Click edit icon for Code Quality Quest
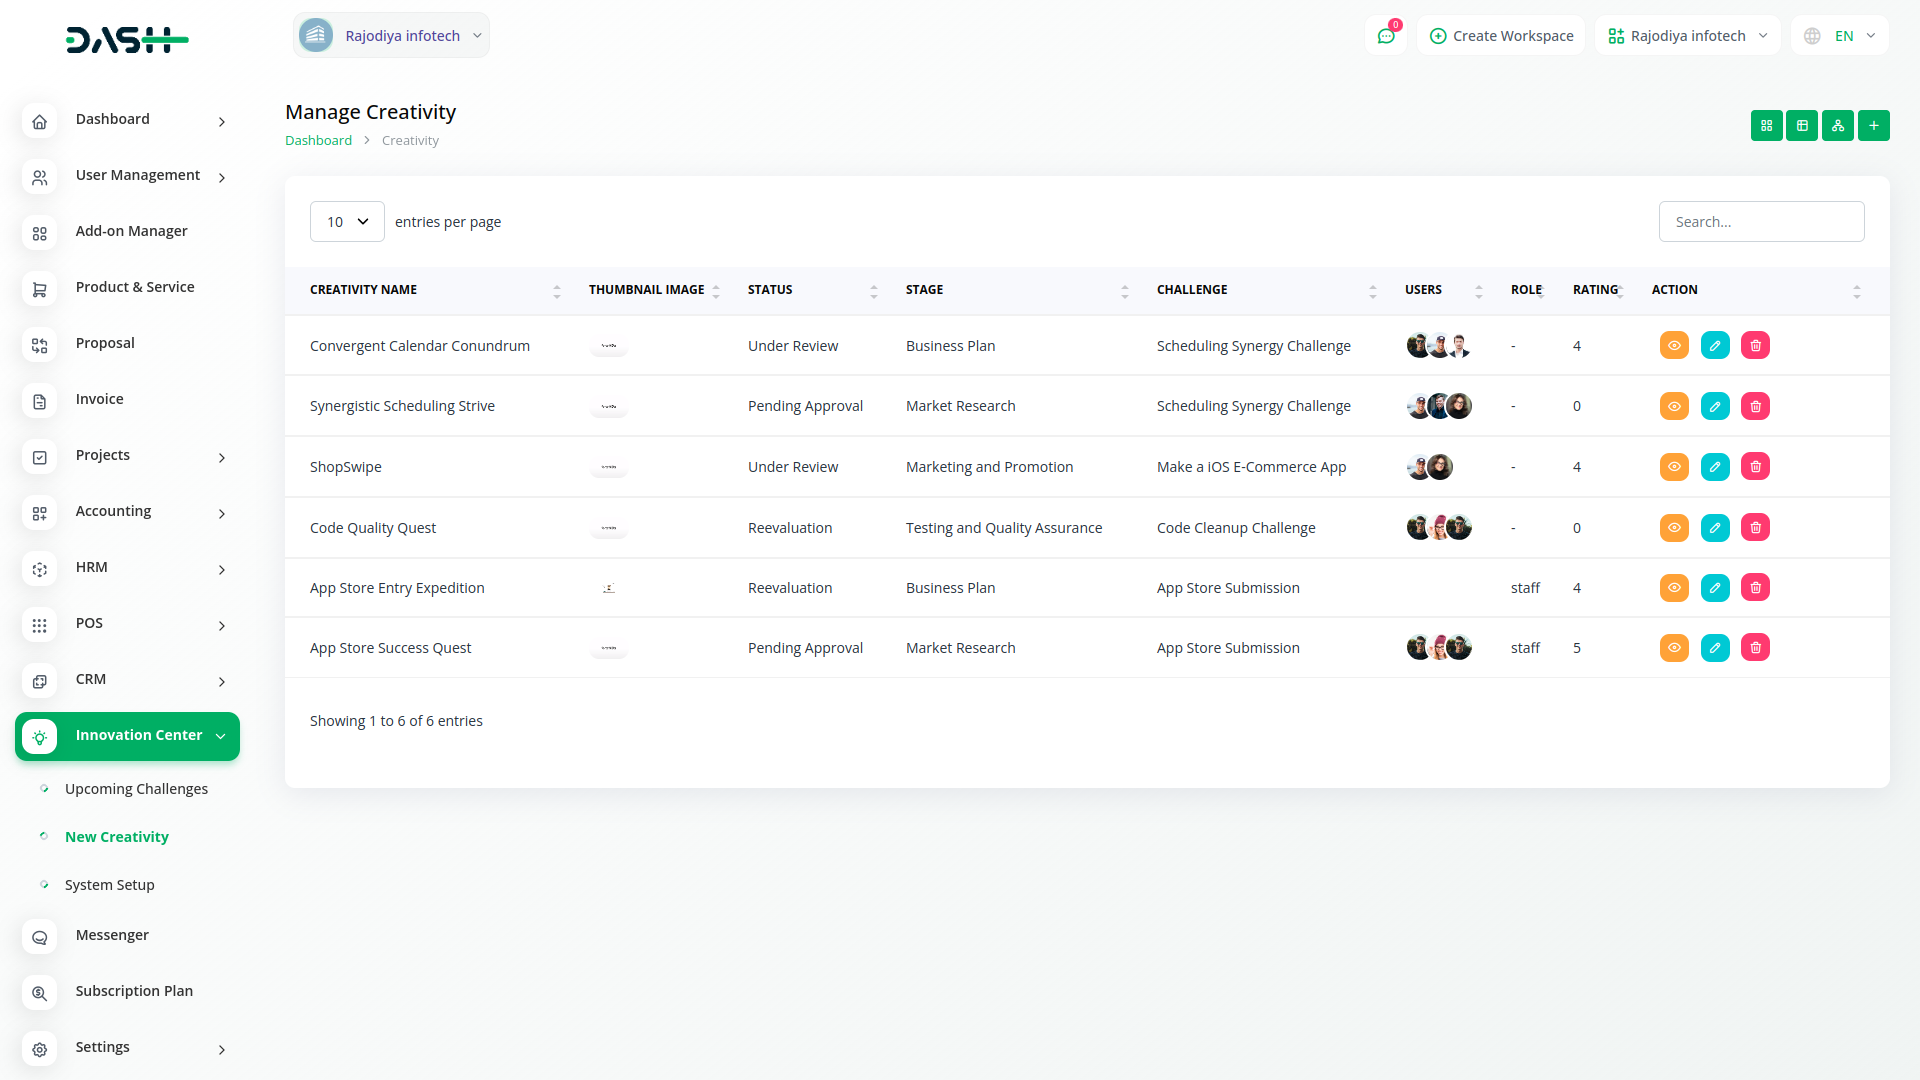 1714,528
